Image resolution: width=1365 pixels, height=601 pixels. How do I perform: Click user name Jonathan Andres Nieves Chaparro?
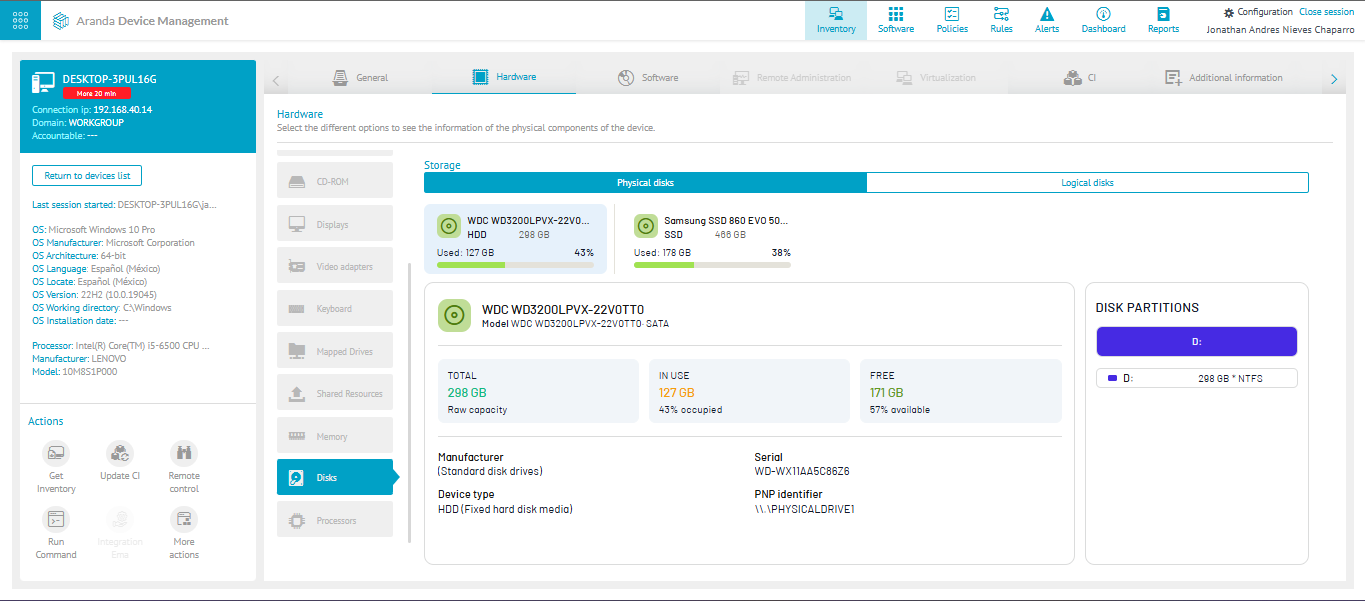[1280, 29]
